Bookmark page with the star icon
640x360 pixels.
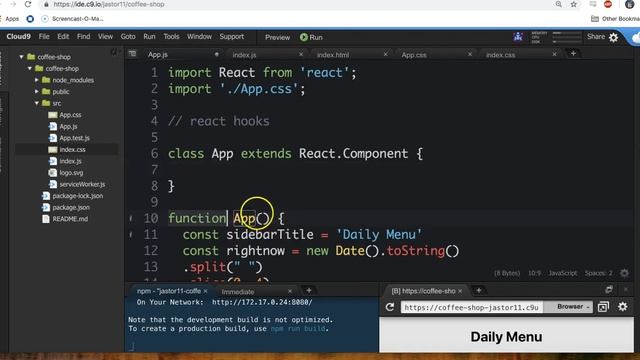coord(573,4)
